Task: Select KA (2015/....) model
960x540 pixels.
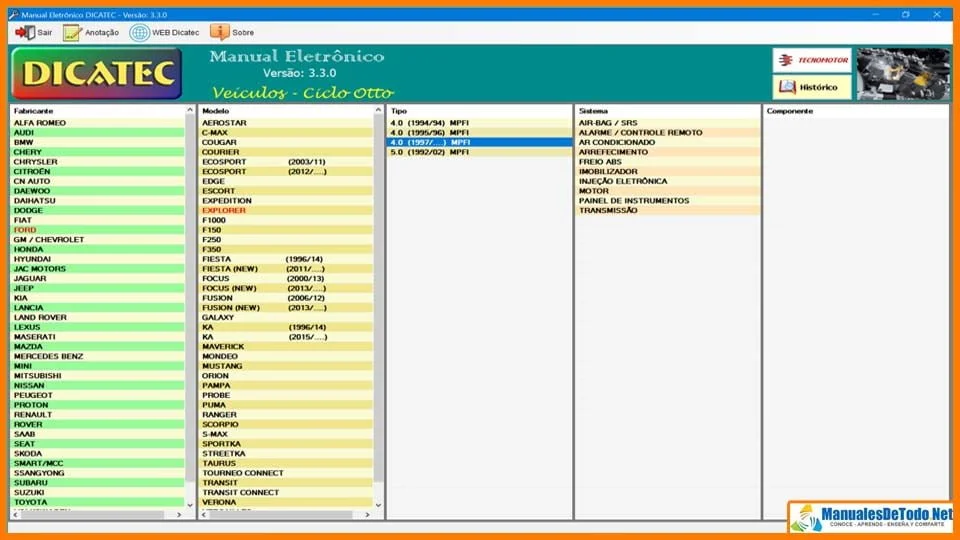Action: coord(287,337)
